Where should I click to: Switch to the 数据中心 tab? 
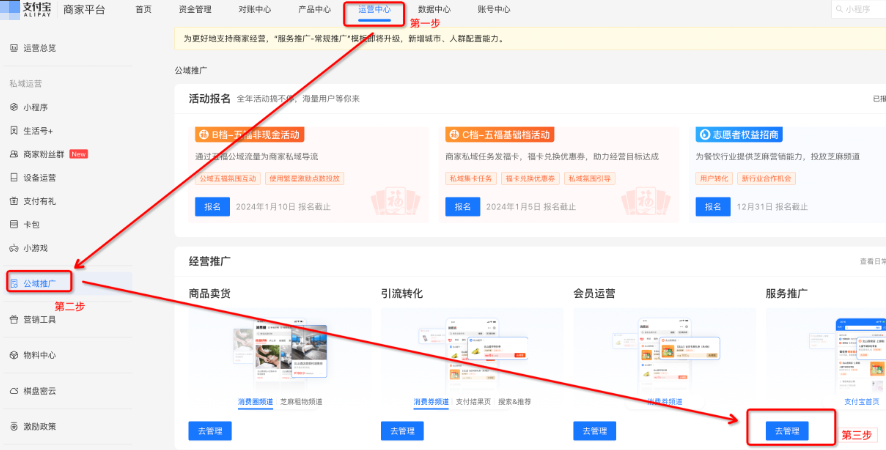435,10
